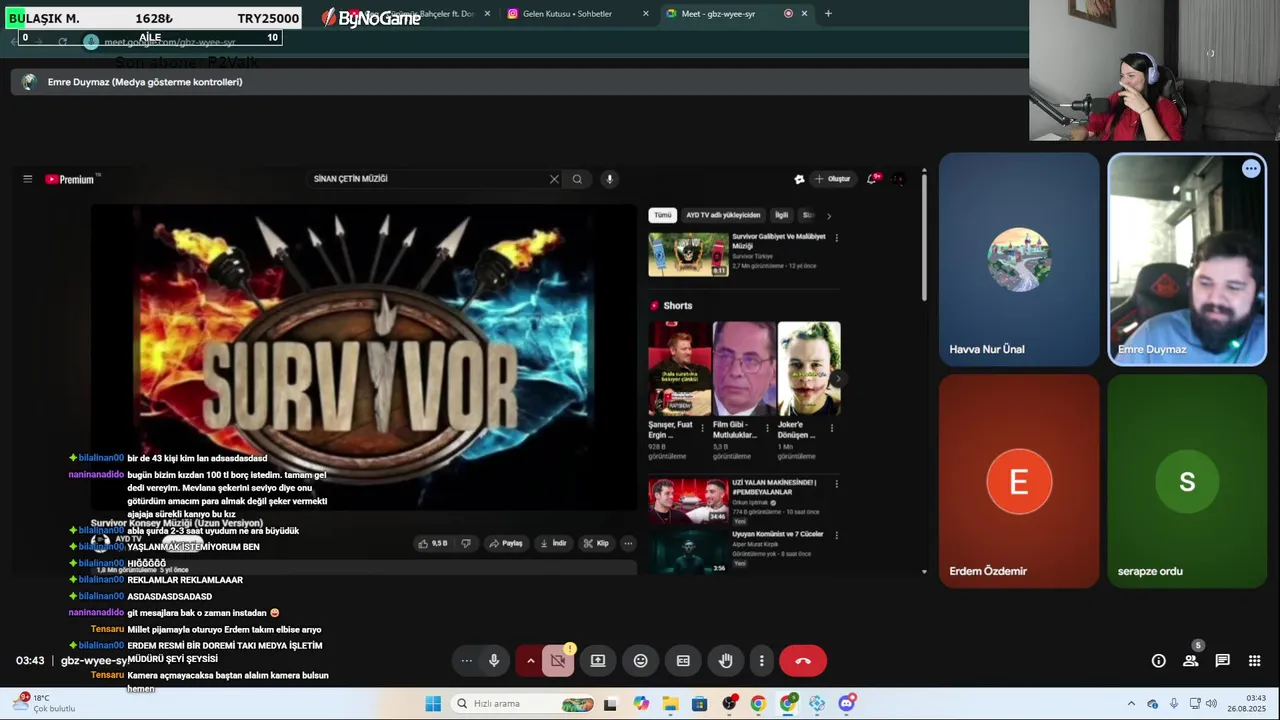This screenshot has height=720, width=1280.
Task: Dislike the Survivor video
Action: point(465,543)
